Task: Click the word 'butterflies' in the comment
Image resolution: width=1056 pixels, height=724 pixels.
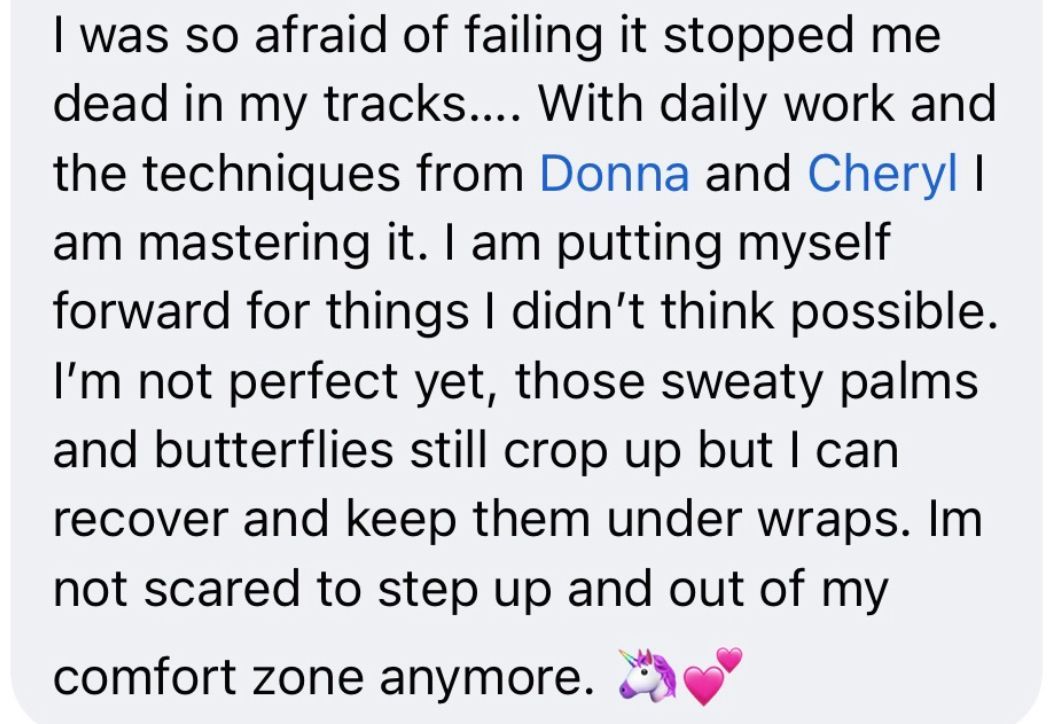Action: 274,449
